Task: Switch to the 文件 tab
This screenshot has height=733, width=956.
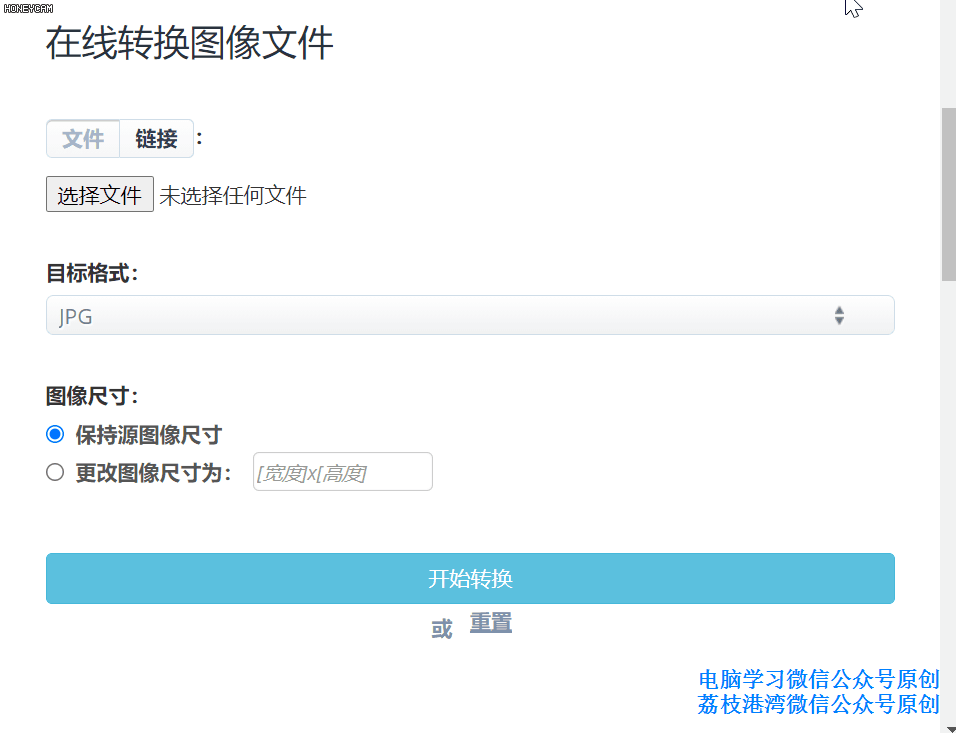Action: click(x=83, y=139)
